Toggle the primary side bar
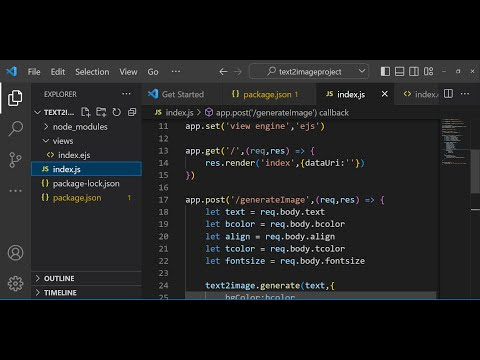Screen dimensions: 480x360 385,71
